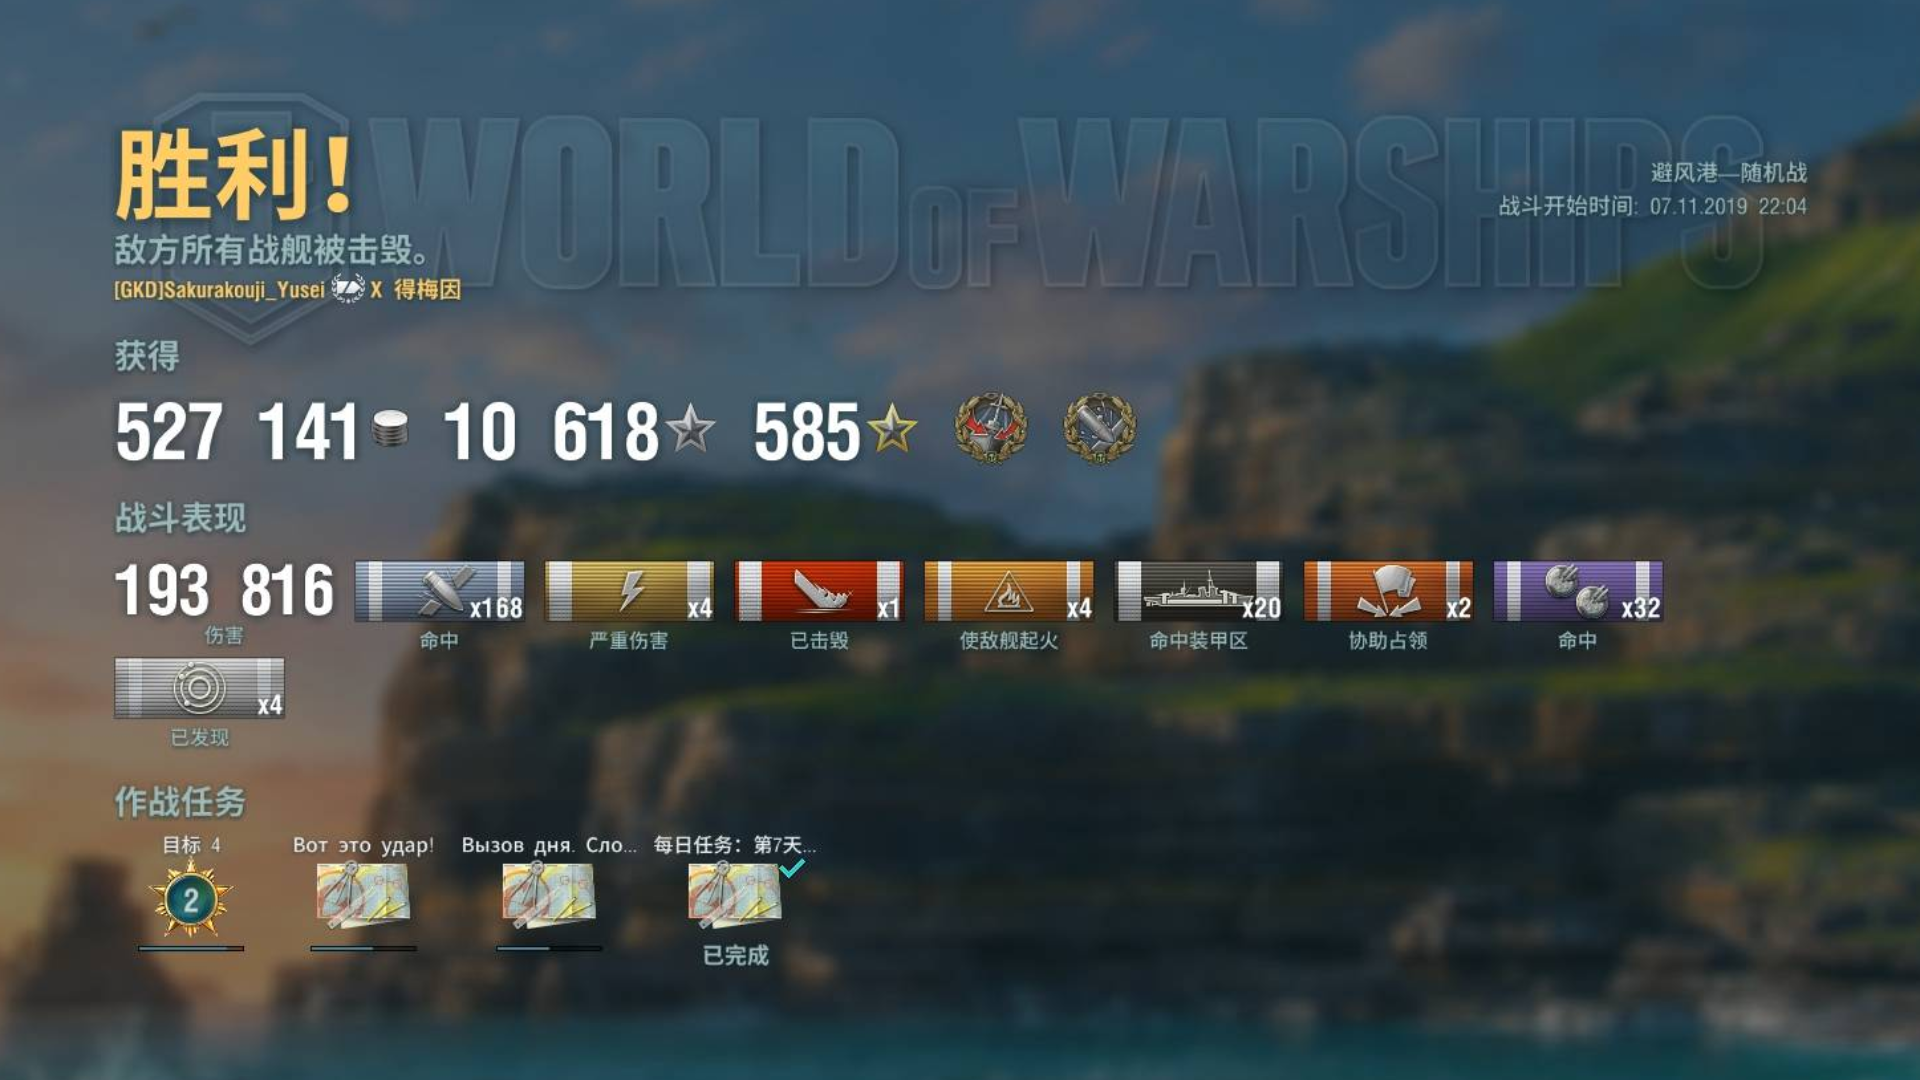The height and width of the screenshot is (1080, 1920).
Task: Click the gold free XP star icon
Action: [892, 430]
